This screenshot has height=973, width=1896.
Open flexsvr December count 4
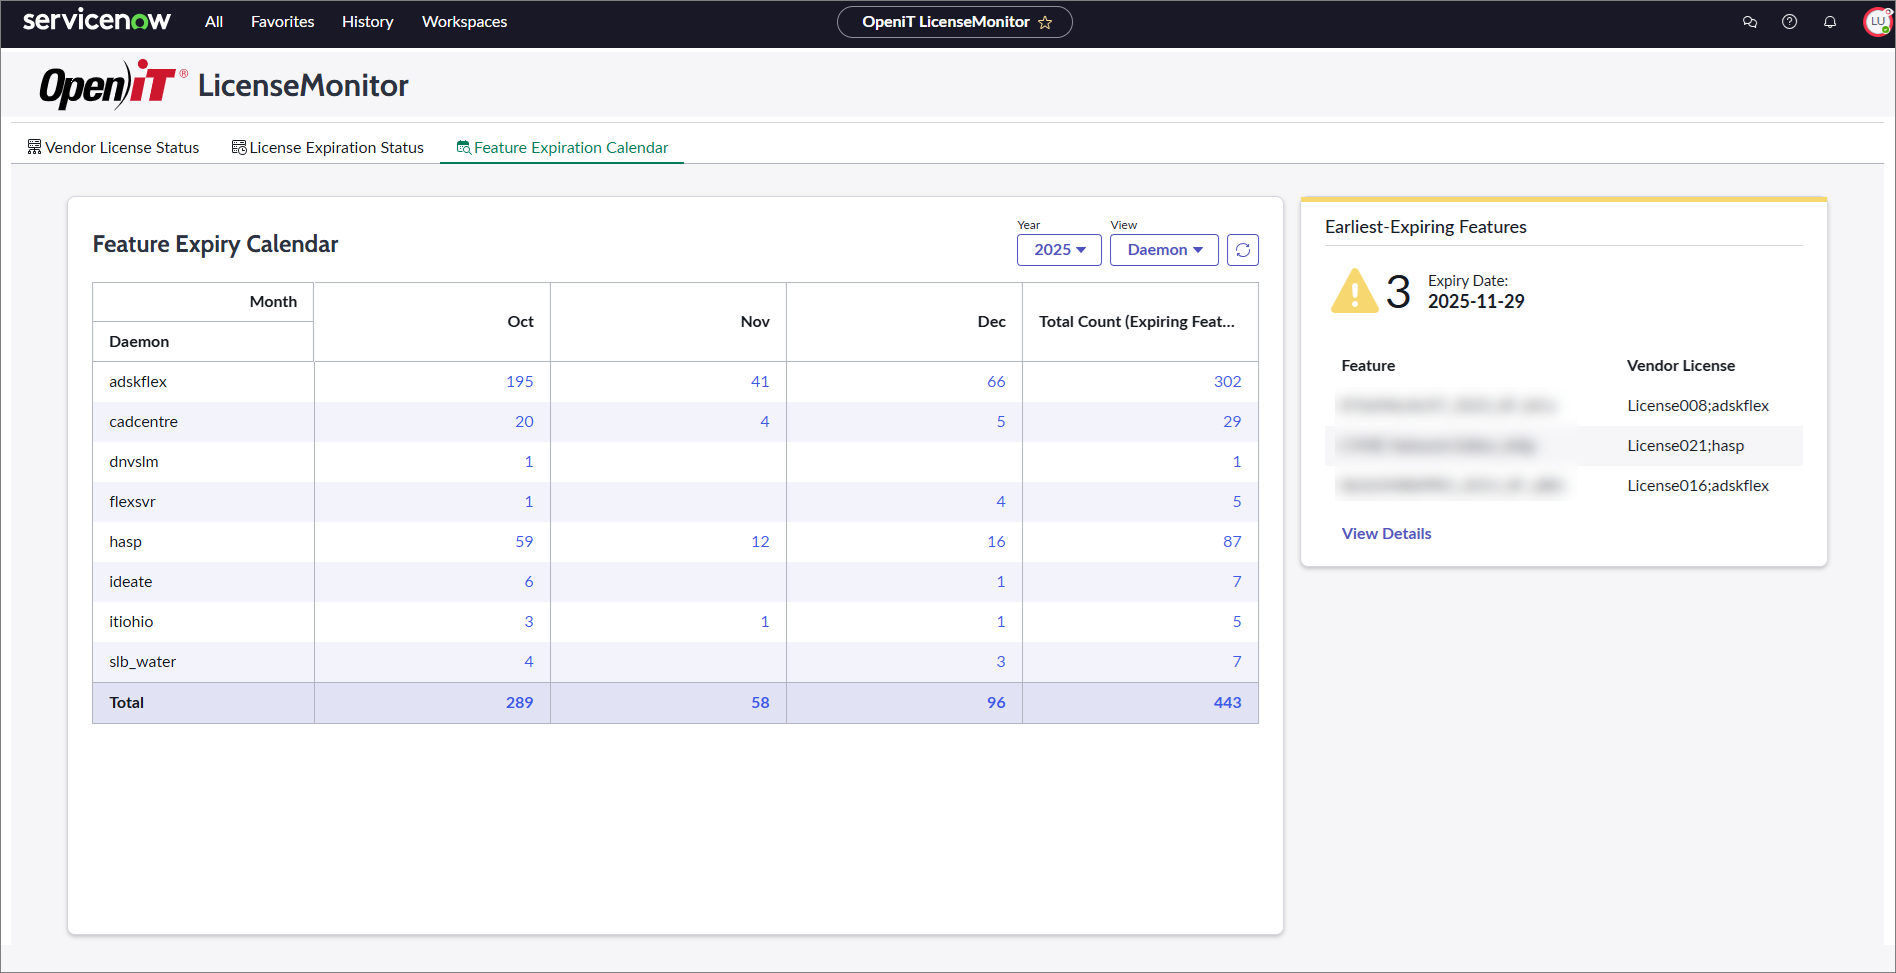[1001, 502]
